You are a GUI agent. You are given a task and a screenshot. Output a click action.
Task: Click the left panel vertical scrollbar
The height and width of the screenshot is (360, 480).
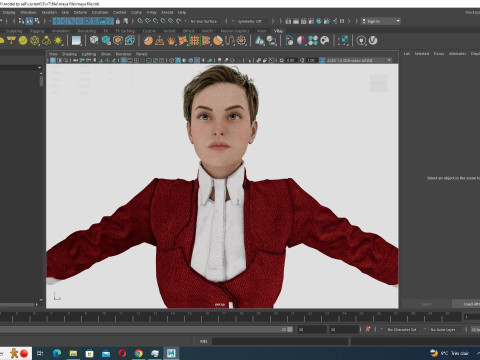click(41, 80)
